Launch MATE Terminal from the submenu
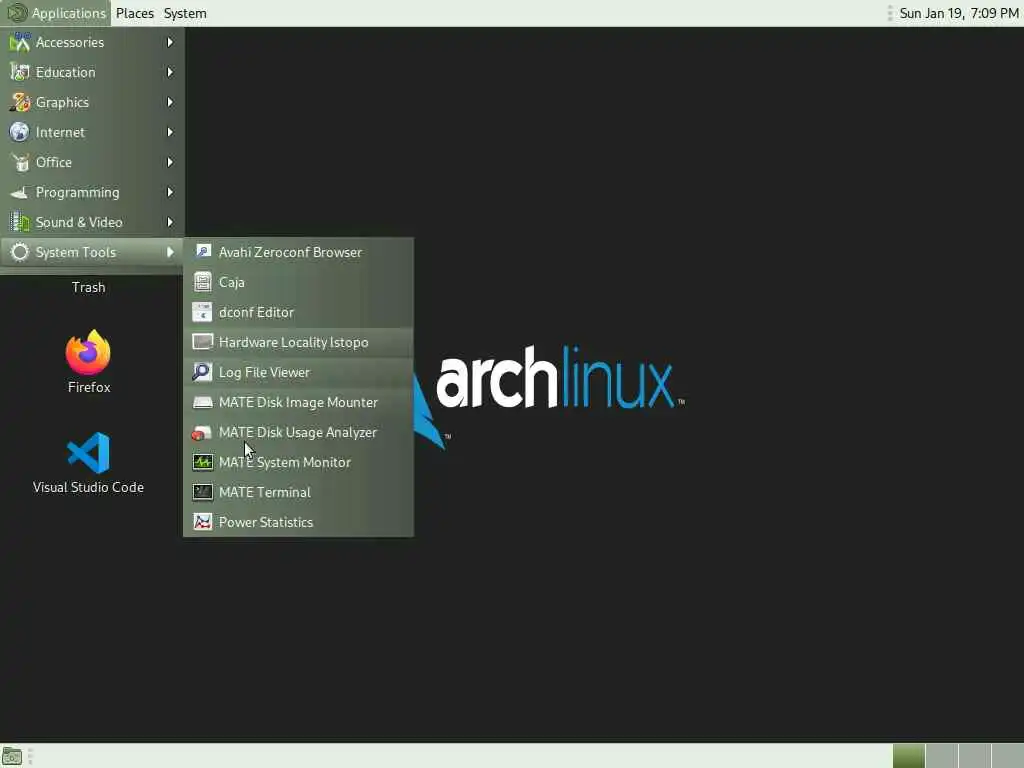The width and height of the screenshot is (1024, 768). (x=298, y=492)
